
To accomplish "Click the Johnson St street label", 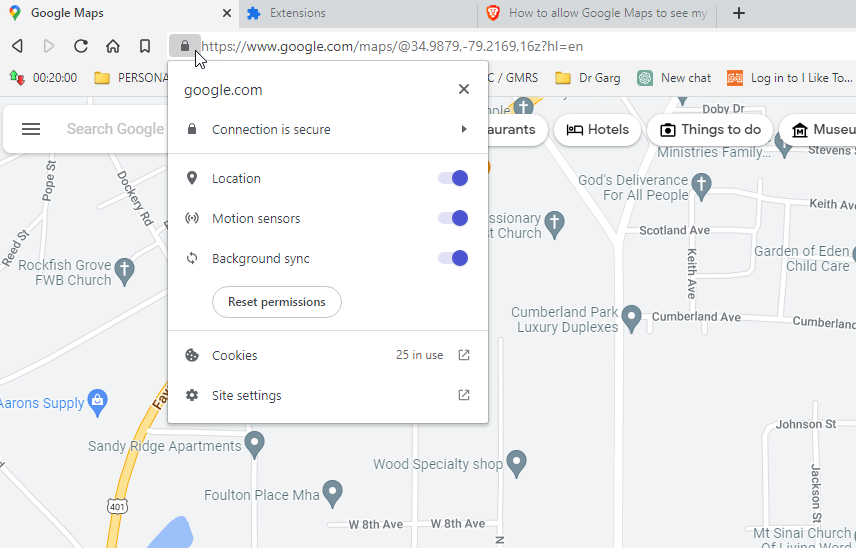I will (806, 424).
